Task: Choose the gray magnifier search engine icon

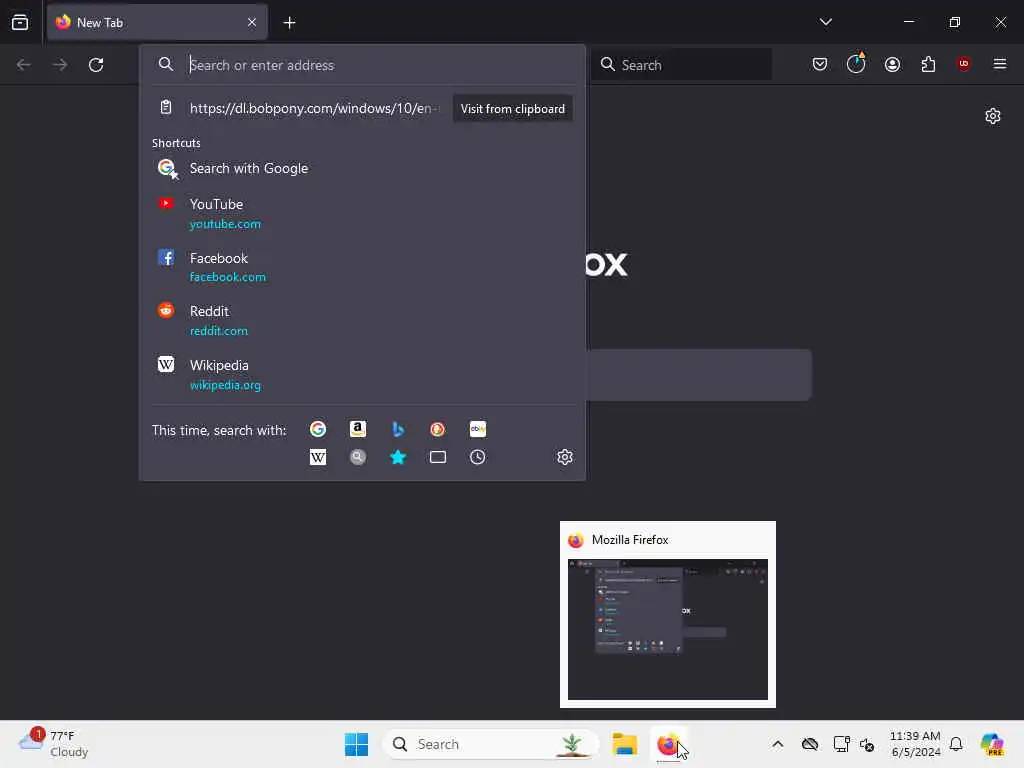Action: point(358,457)
